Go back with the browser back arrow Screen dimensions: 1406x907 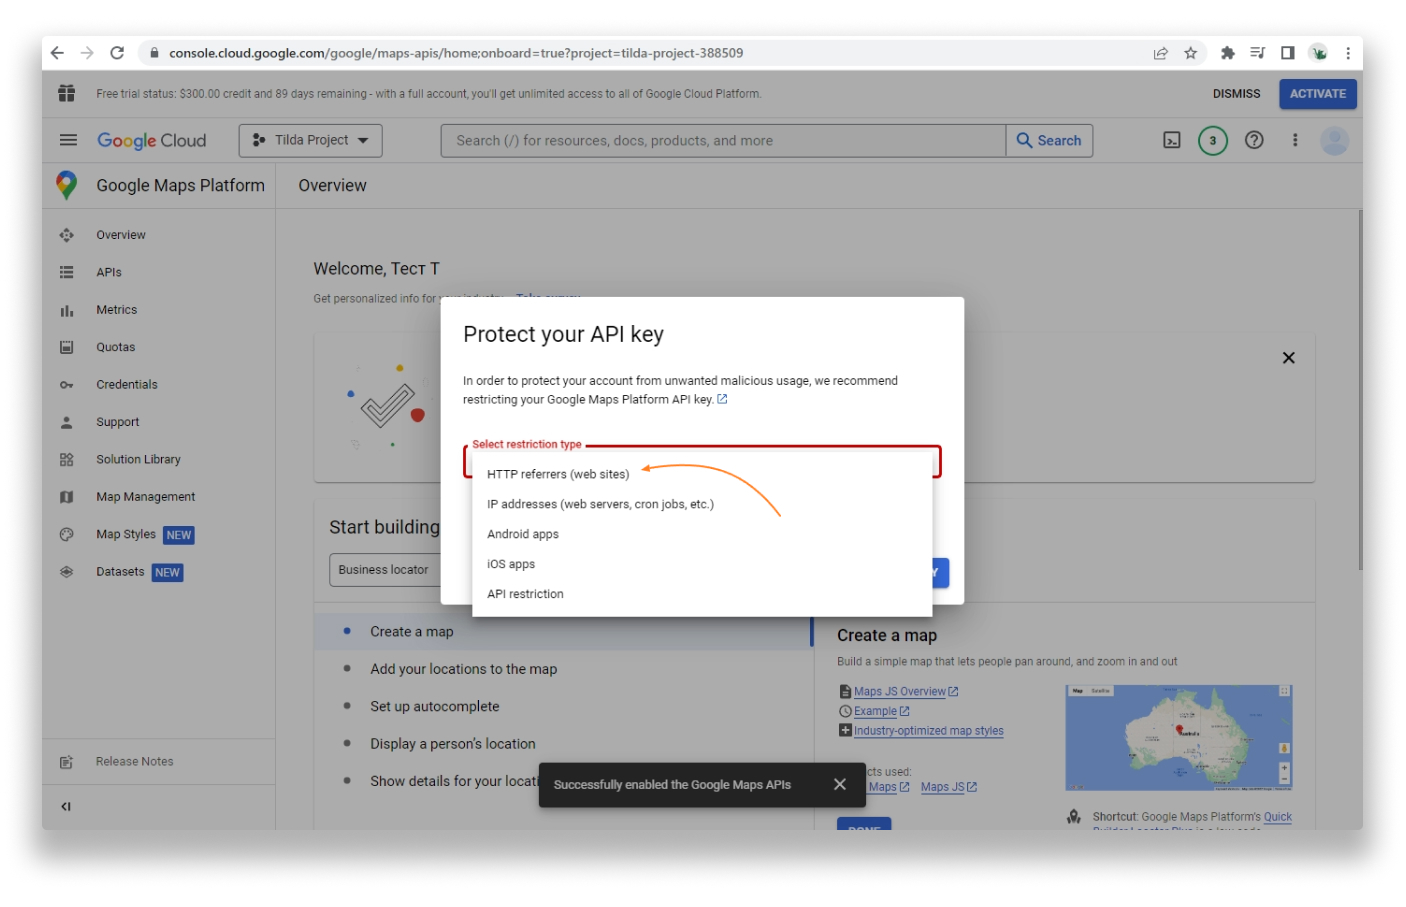(57, 53)
